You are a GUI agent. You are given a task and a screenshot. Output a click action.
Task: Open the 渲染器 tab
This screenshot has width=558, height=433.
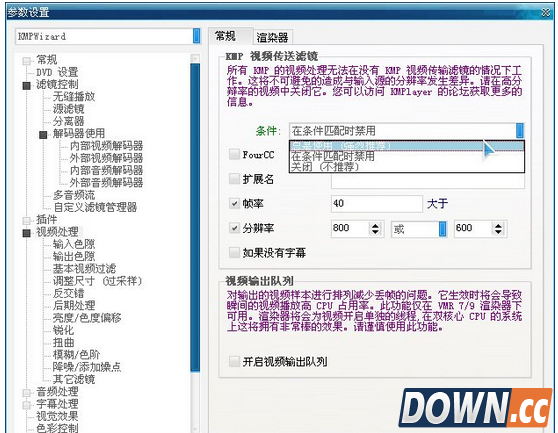[273, 37]
